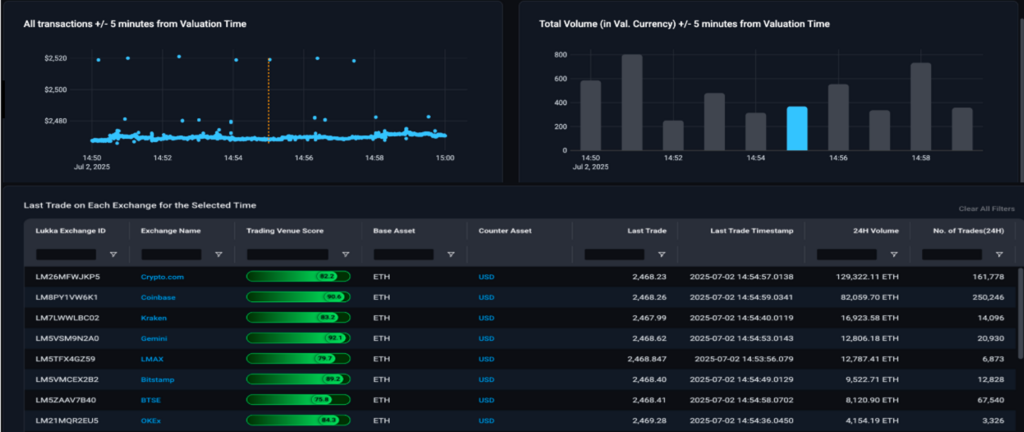Select the USD counter asset for Gemini row
Viewport: 1024px width, 432px height.
(486, 339)
